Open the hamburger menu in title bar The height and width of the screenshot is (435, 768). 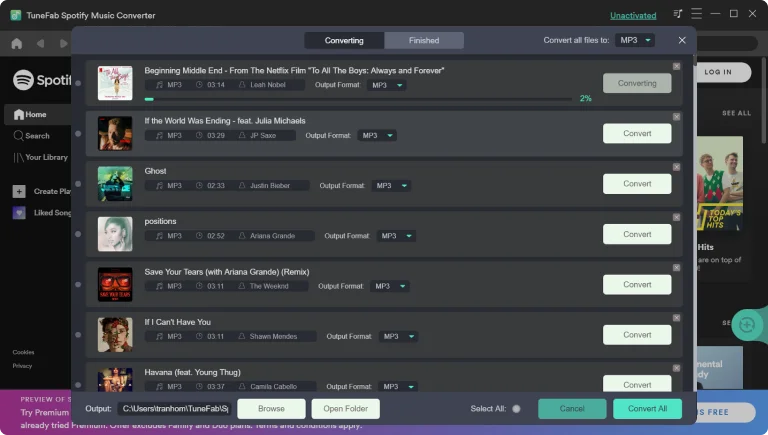click(697, 14)
